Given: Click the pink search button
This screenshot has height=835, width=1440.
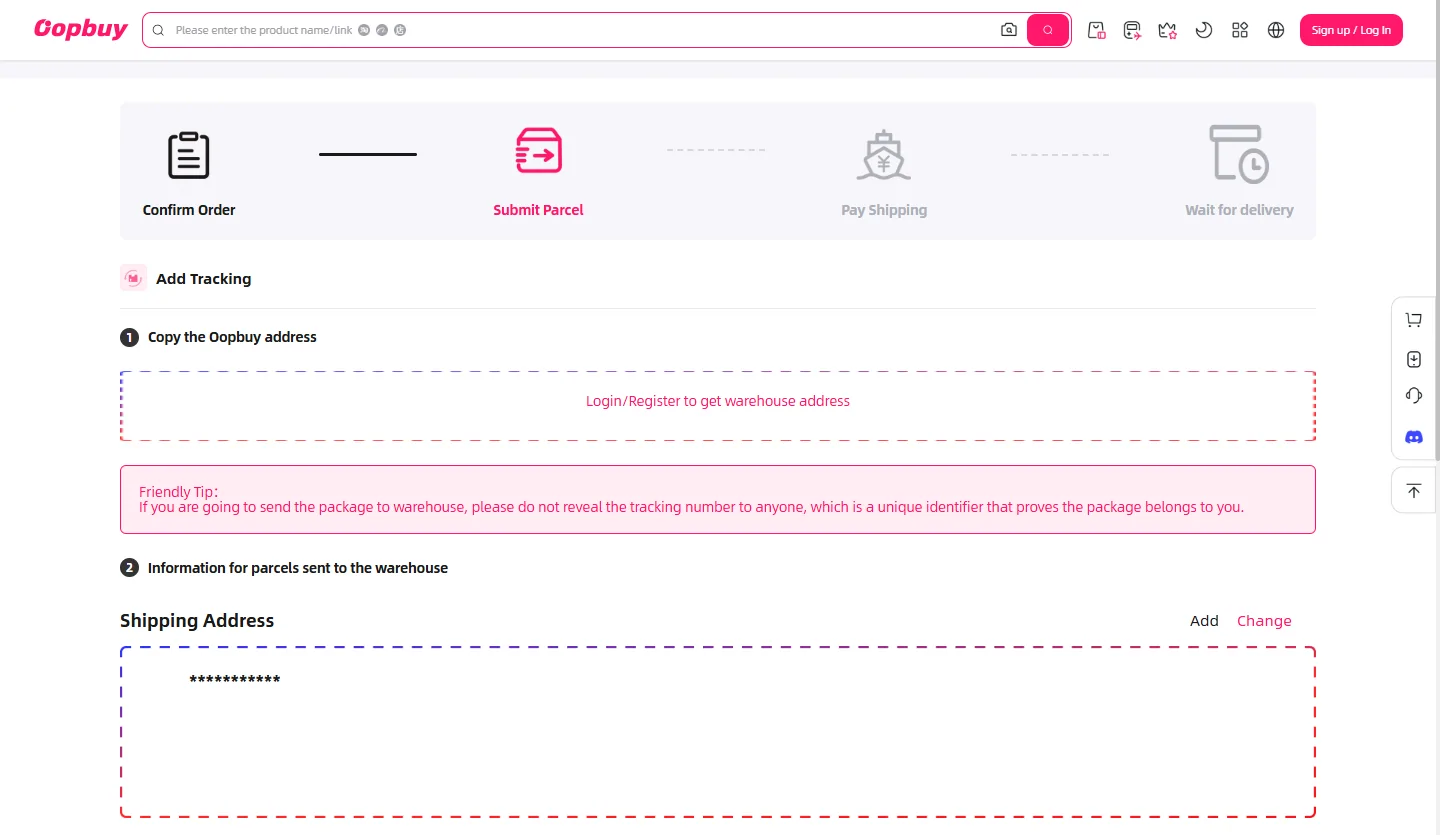Looking at the screenshot, I should (1048, 30).
